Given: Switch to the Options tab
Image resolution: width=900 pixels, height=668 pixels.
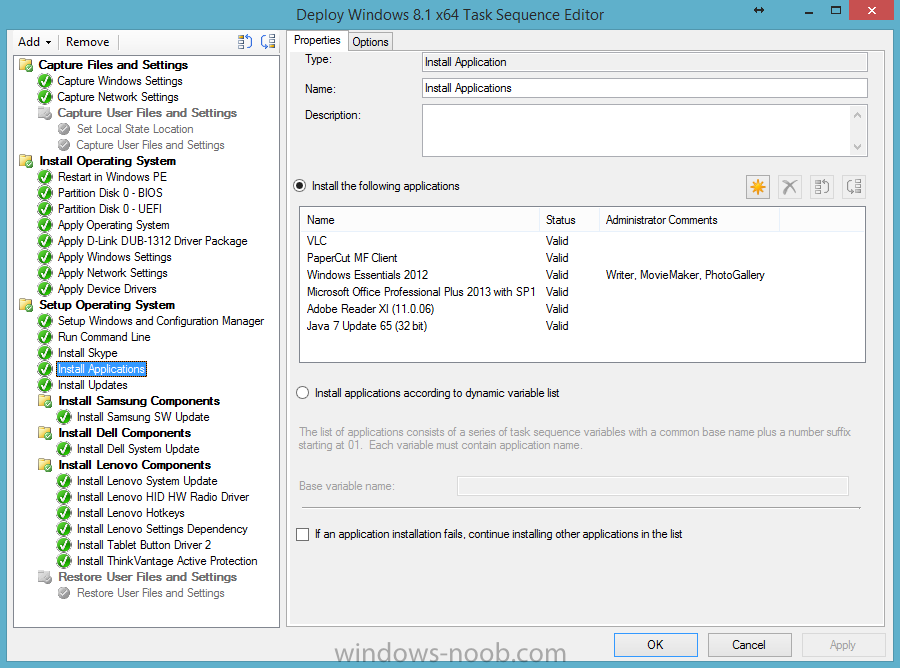Looking at the screenshot, I should pos(370,42).
